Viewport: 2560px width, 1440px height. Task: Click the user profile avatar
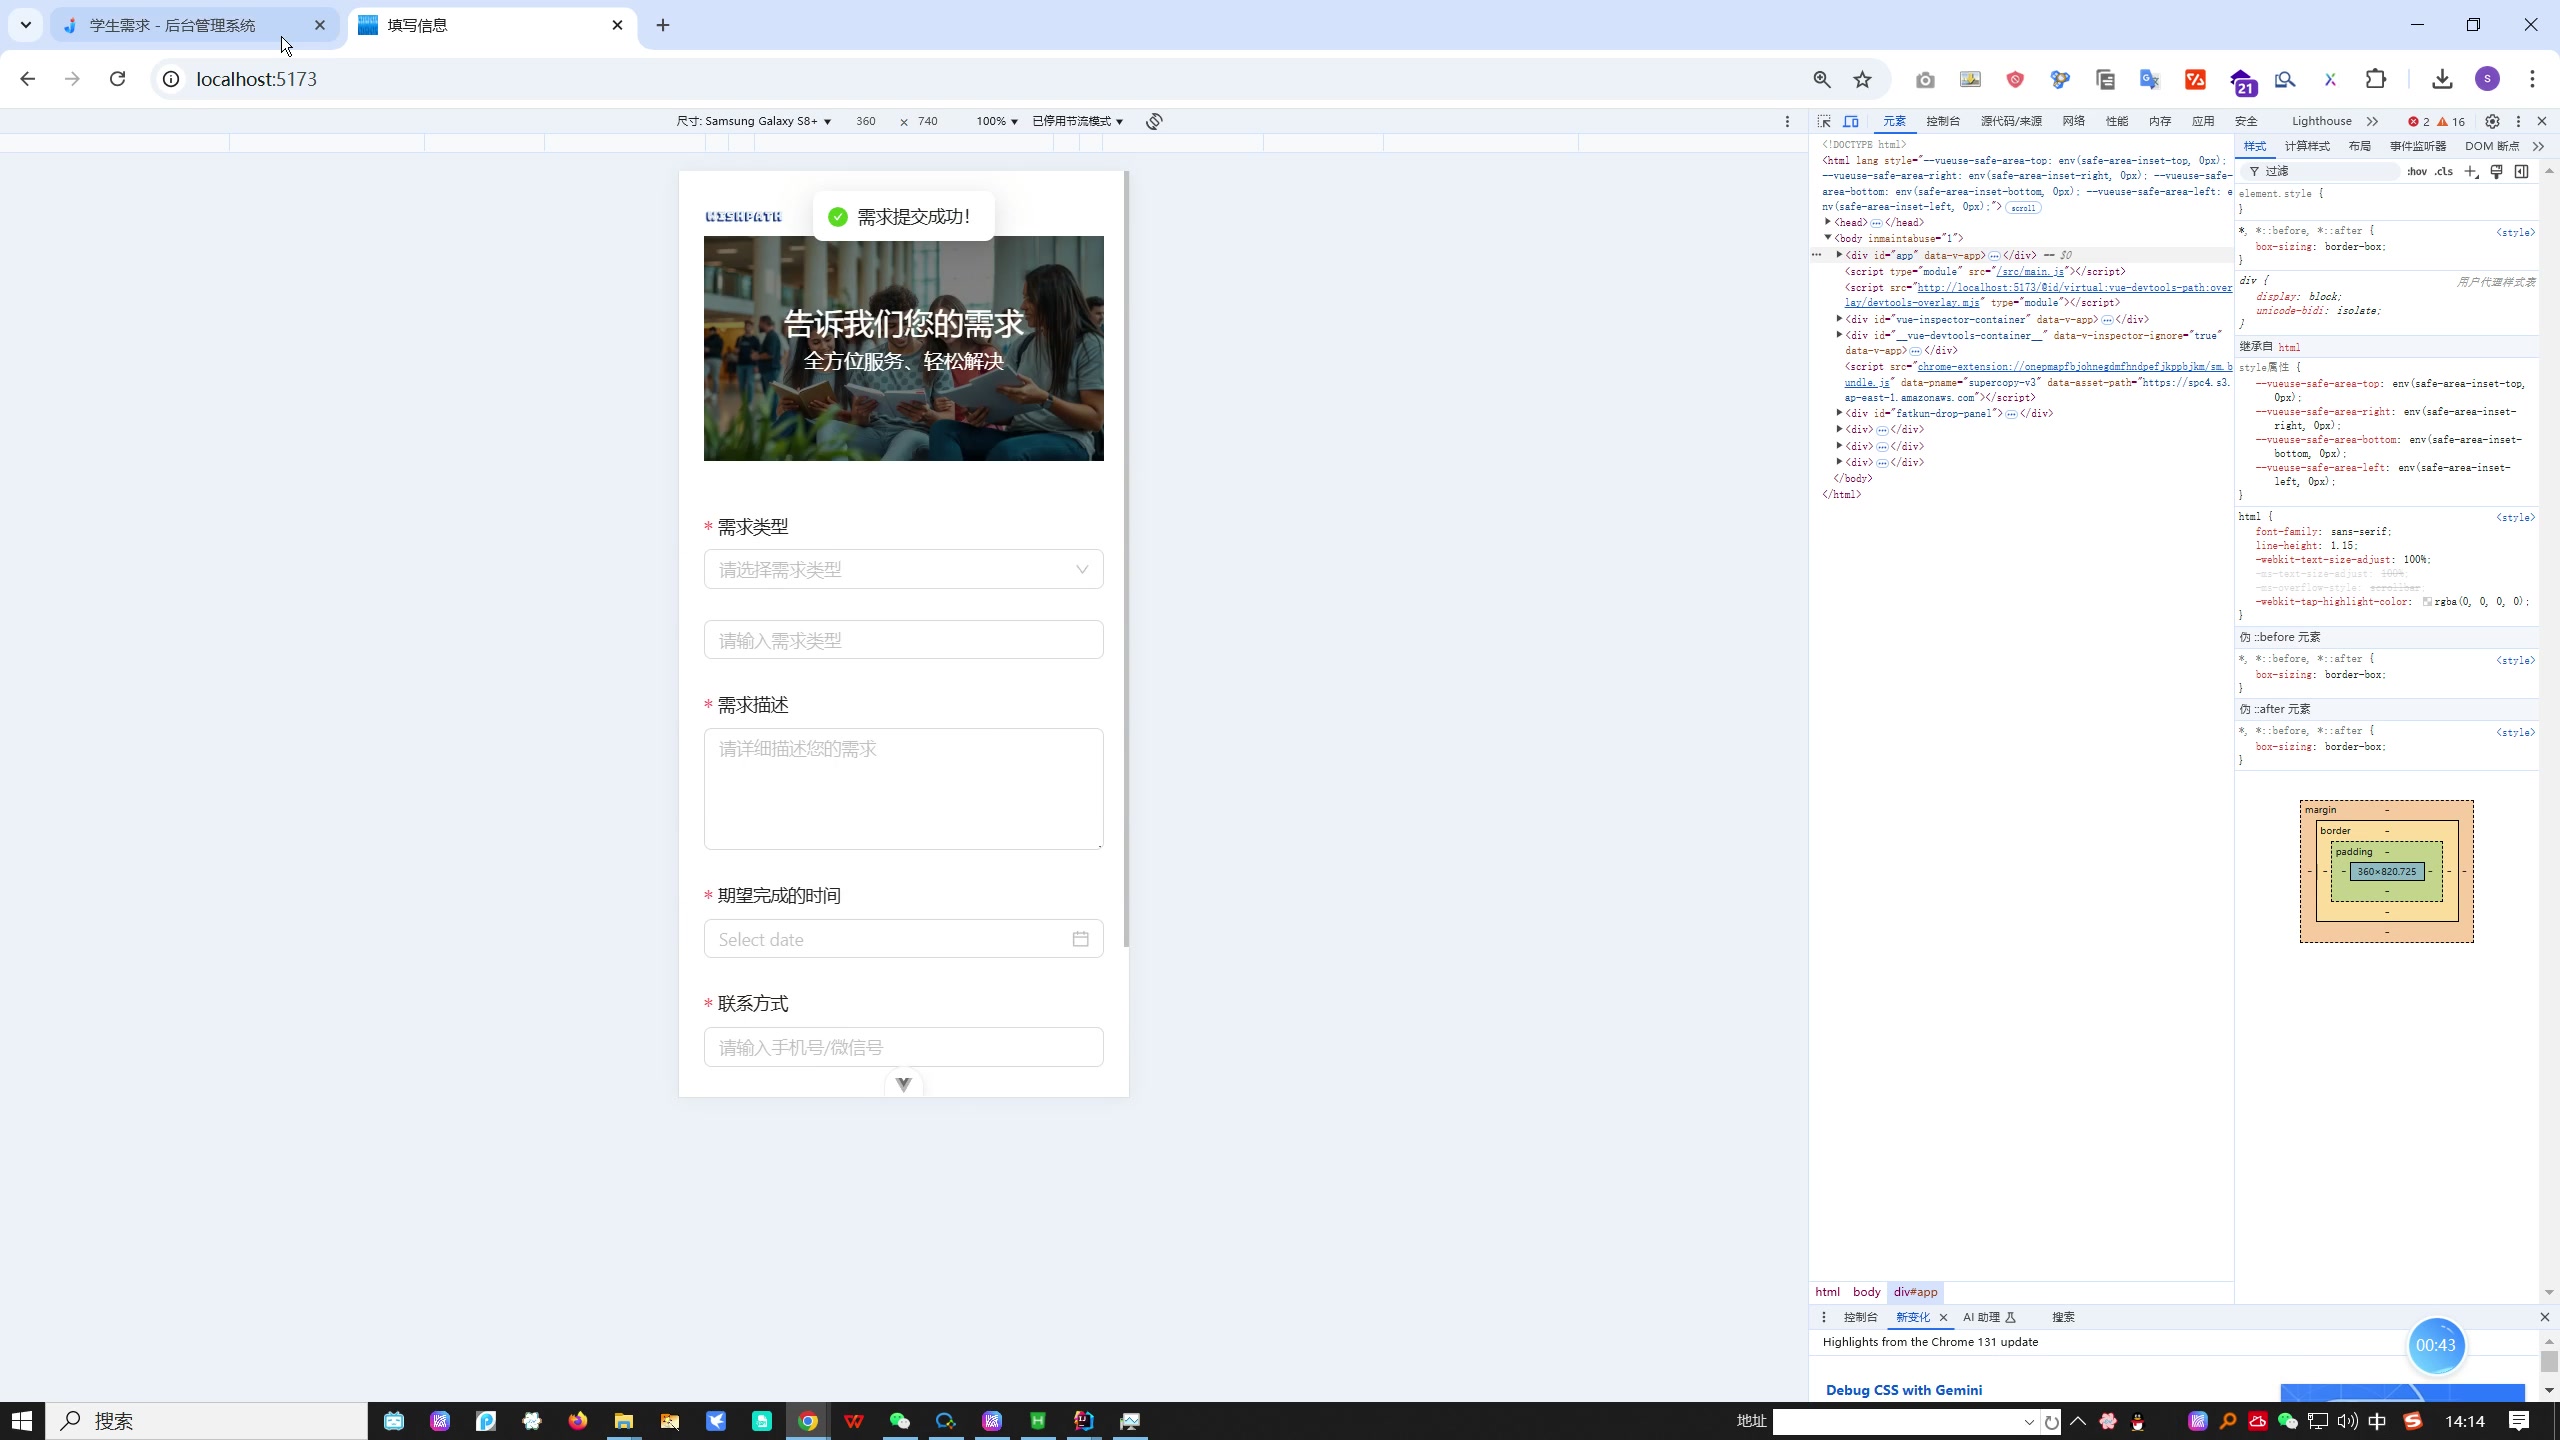coord(2488,79)
